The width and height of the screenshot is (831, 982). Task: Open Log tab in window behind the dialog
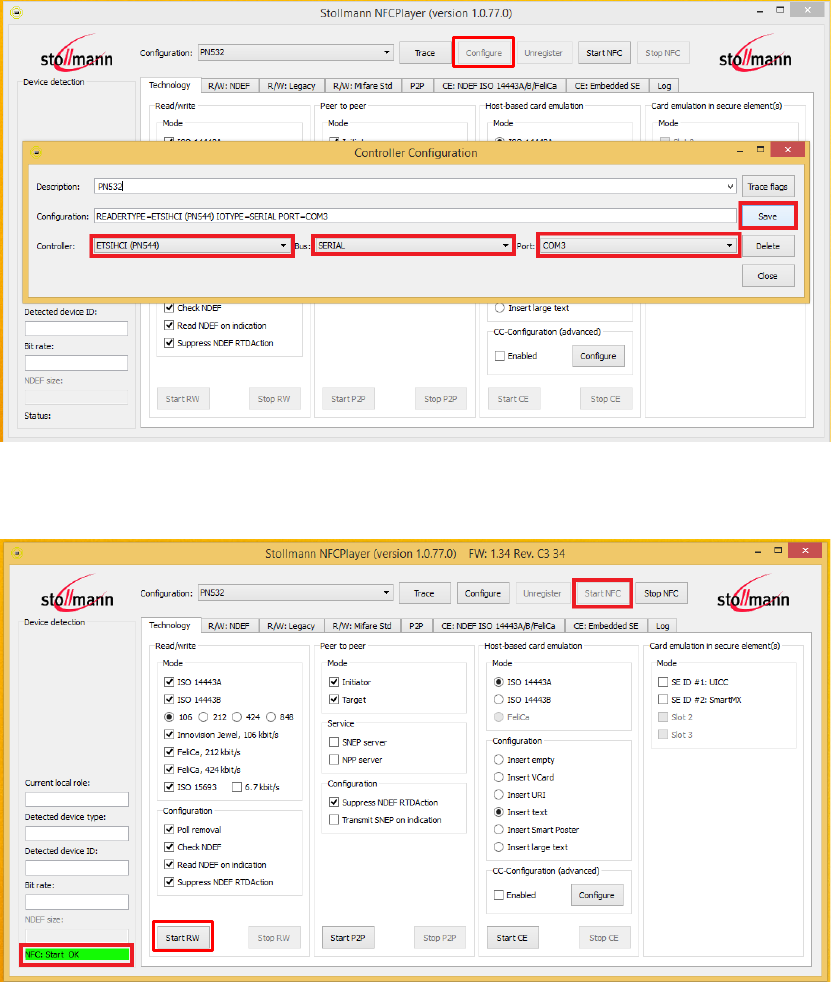(664, 86)
